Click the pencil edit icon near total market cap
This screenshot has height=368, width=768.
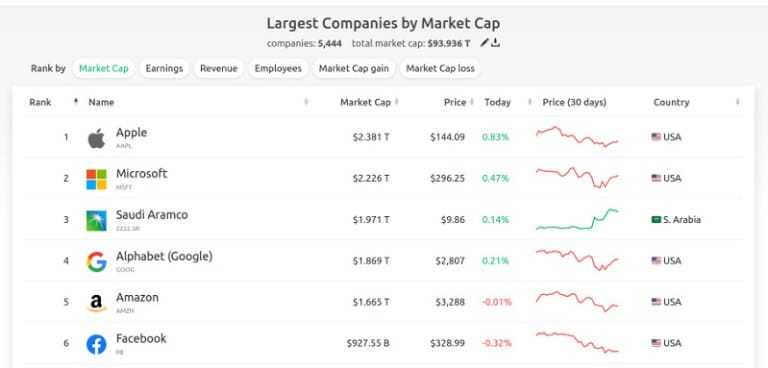(484, 43)
